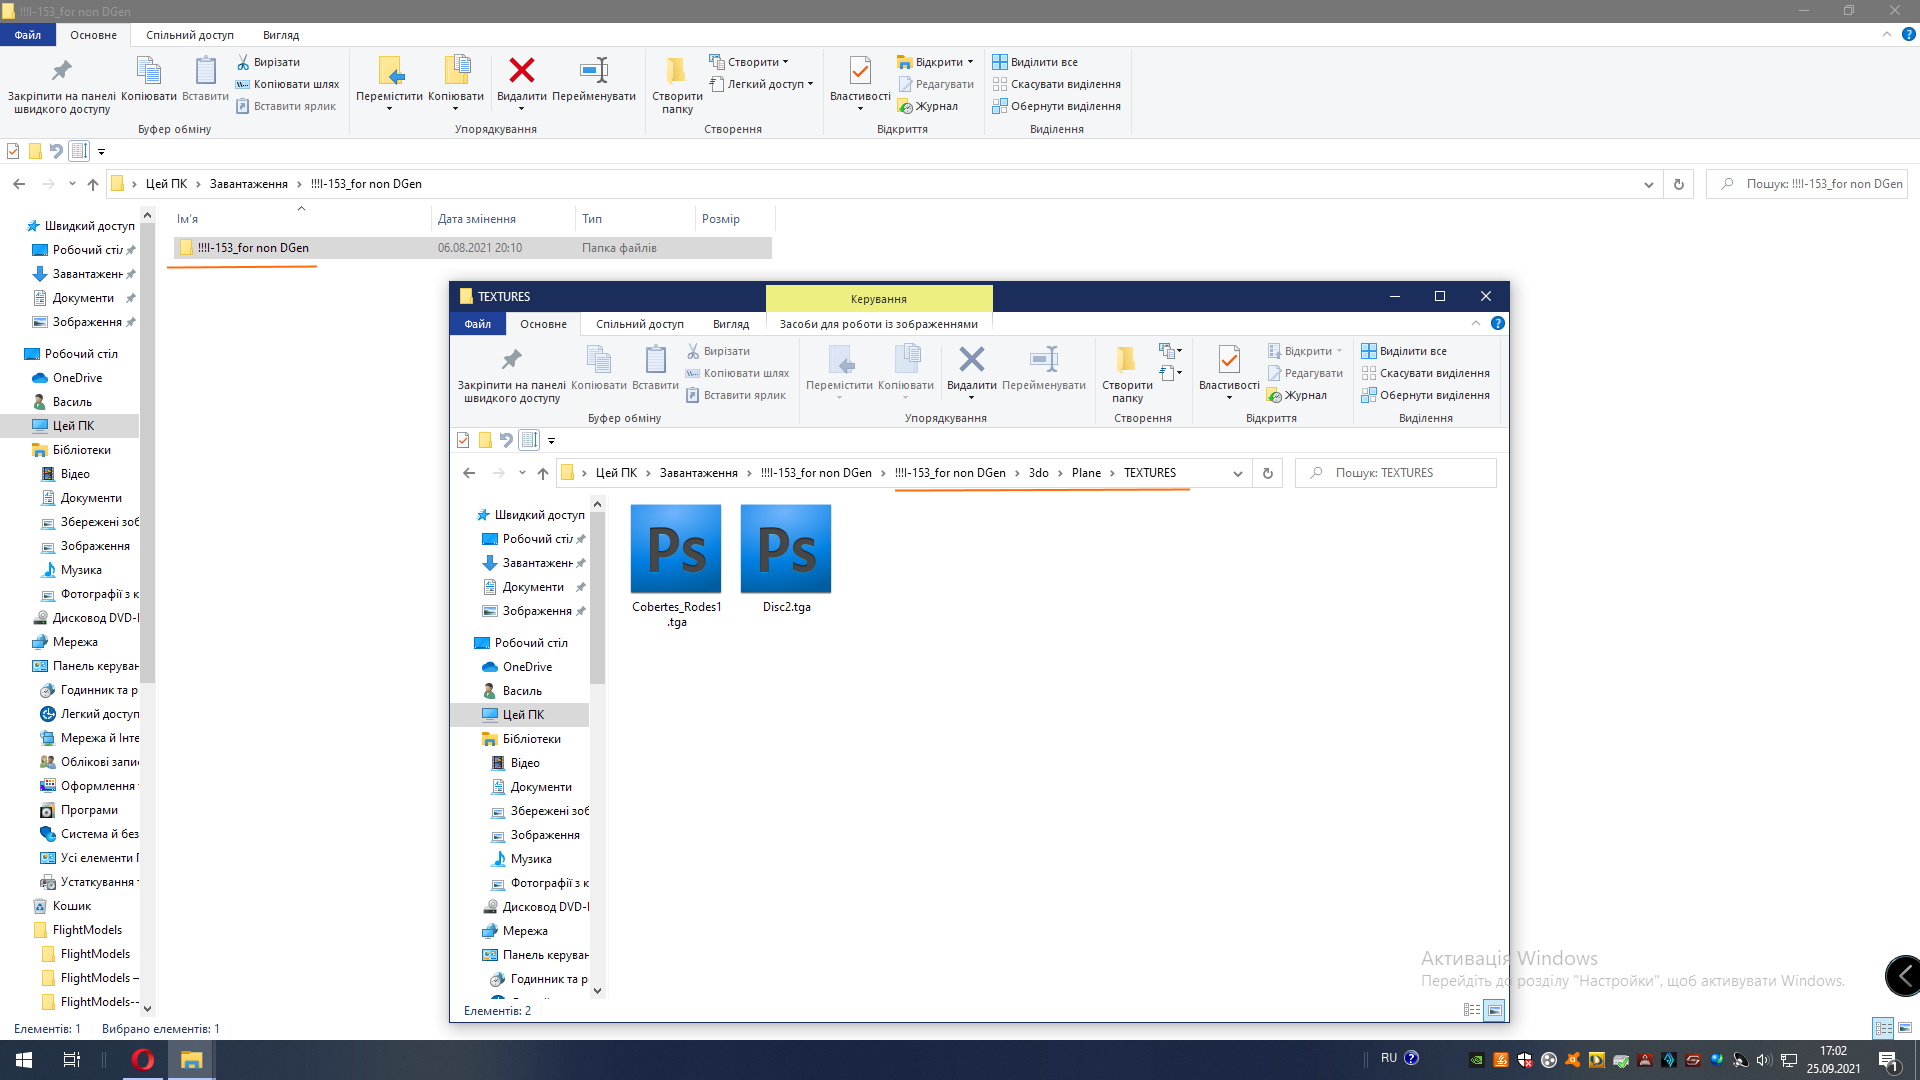Image resolution: width=1920 pixels, height=1080 pixels.
Task: Click refresh icon next to TEXTURES address bar
Action: 1267,473
